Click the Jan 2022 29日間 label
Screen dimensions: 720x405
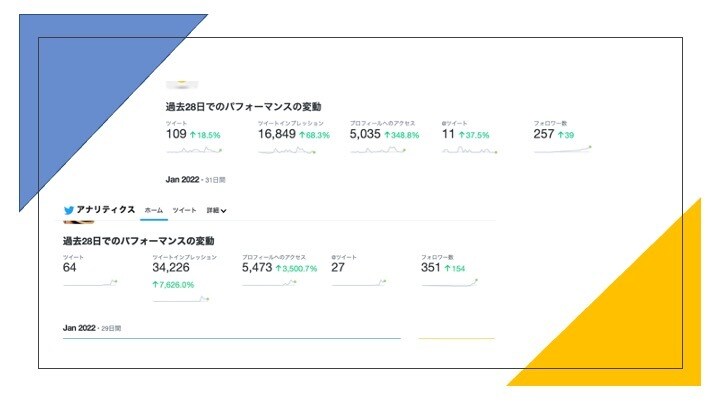point(92,328)
